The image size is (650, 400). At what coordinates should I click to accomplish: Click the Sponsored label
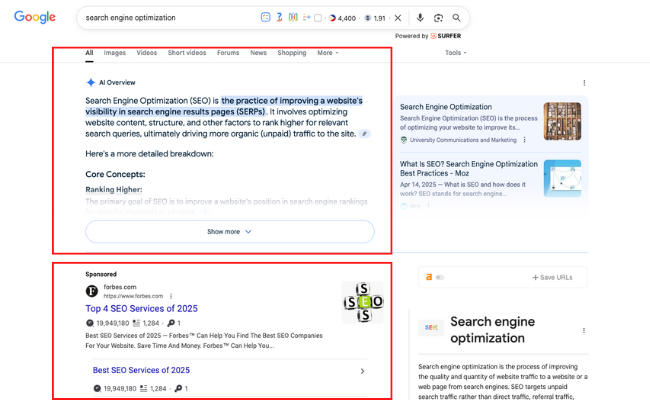pyautogui.click(x=101, y=274)
